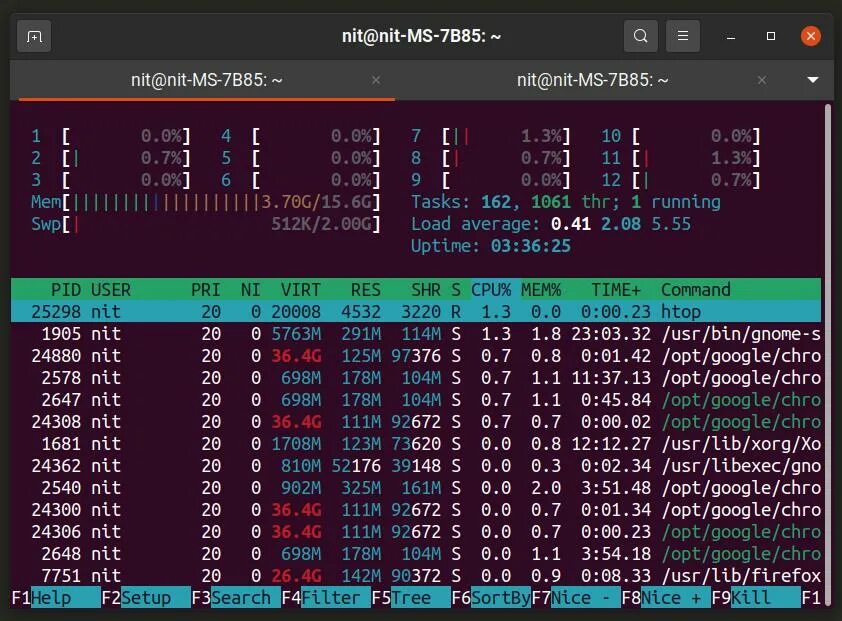Sort by the RES column header
This screenshot has width=842, height=621.
coord(366,290)
